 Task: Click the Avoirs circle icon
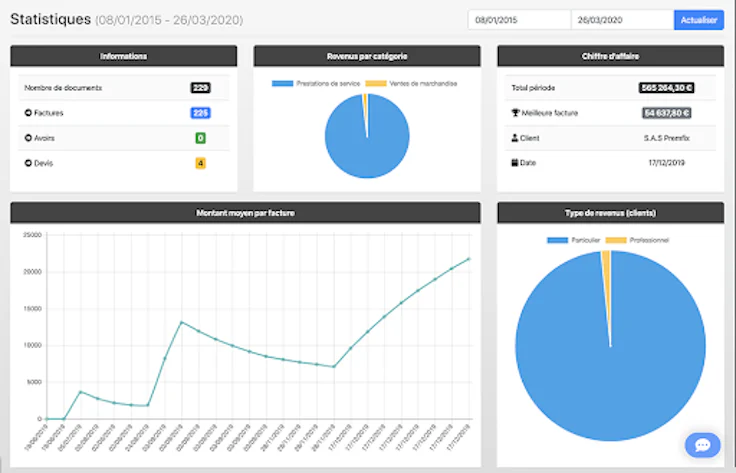click(x=28, y=138)
